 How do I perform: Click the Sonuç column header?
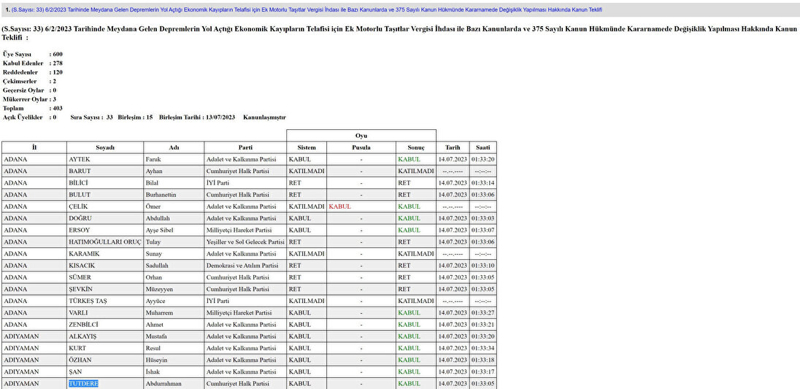pos(416,148)
